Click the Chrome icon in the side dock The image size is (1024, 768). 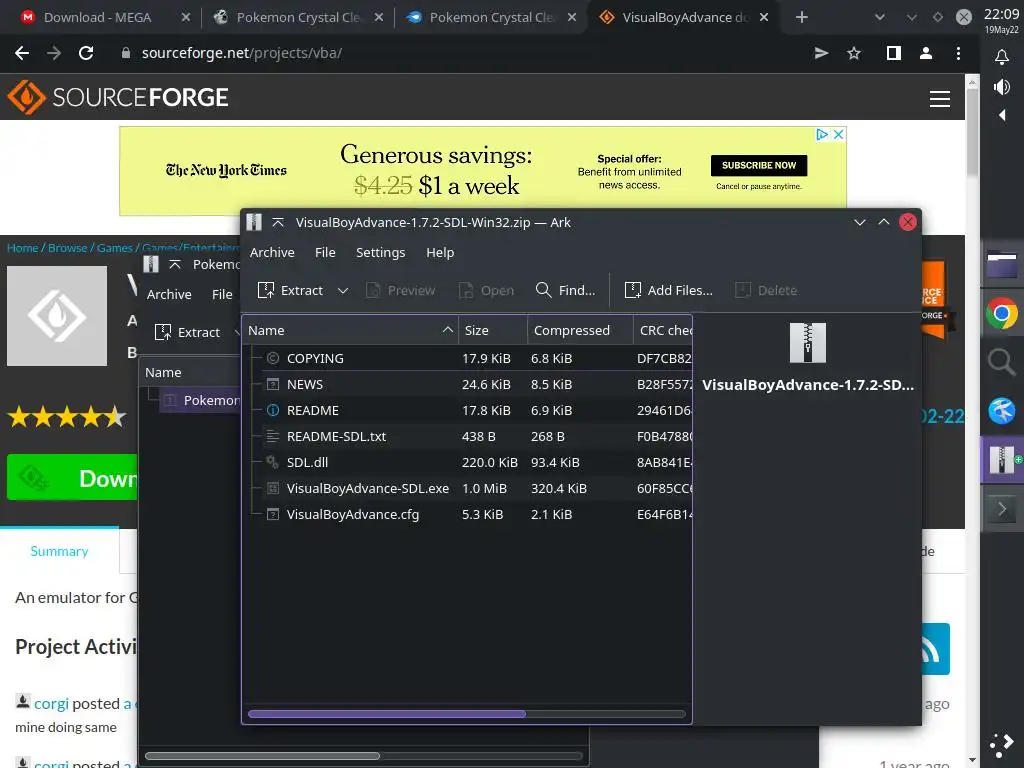click(1002, 315)
